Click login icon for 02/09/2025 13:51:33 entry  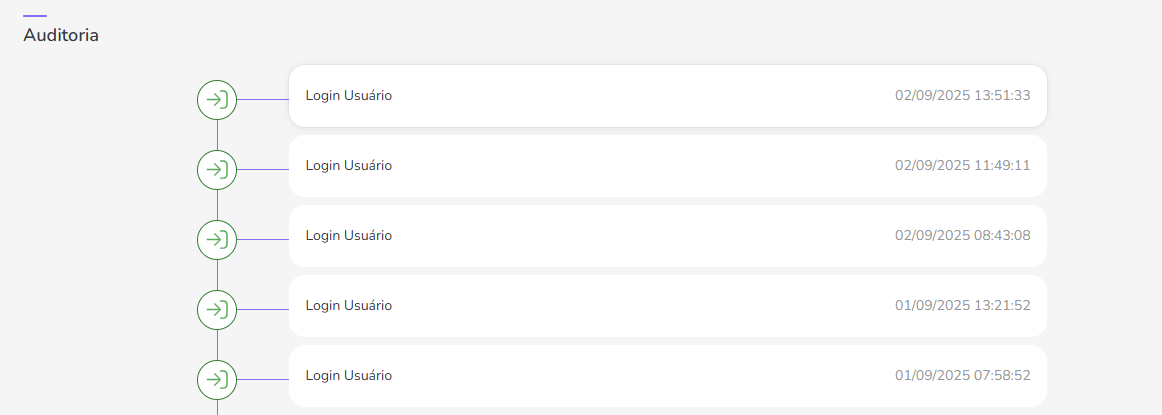pos(217,100)
